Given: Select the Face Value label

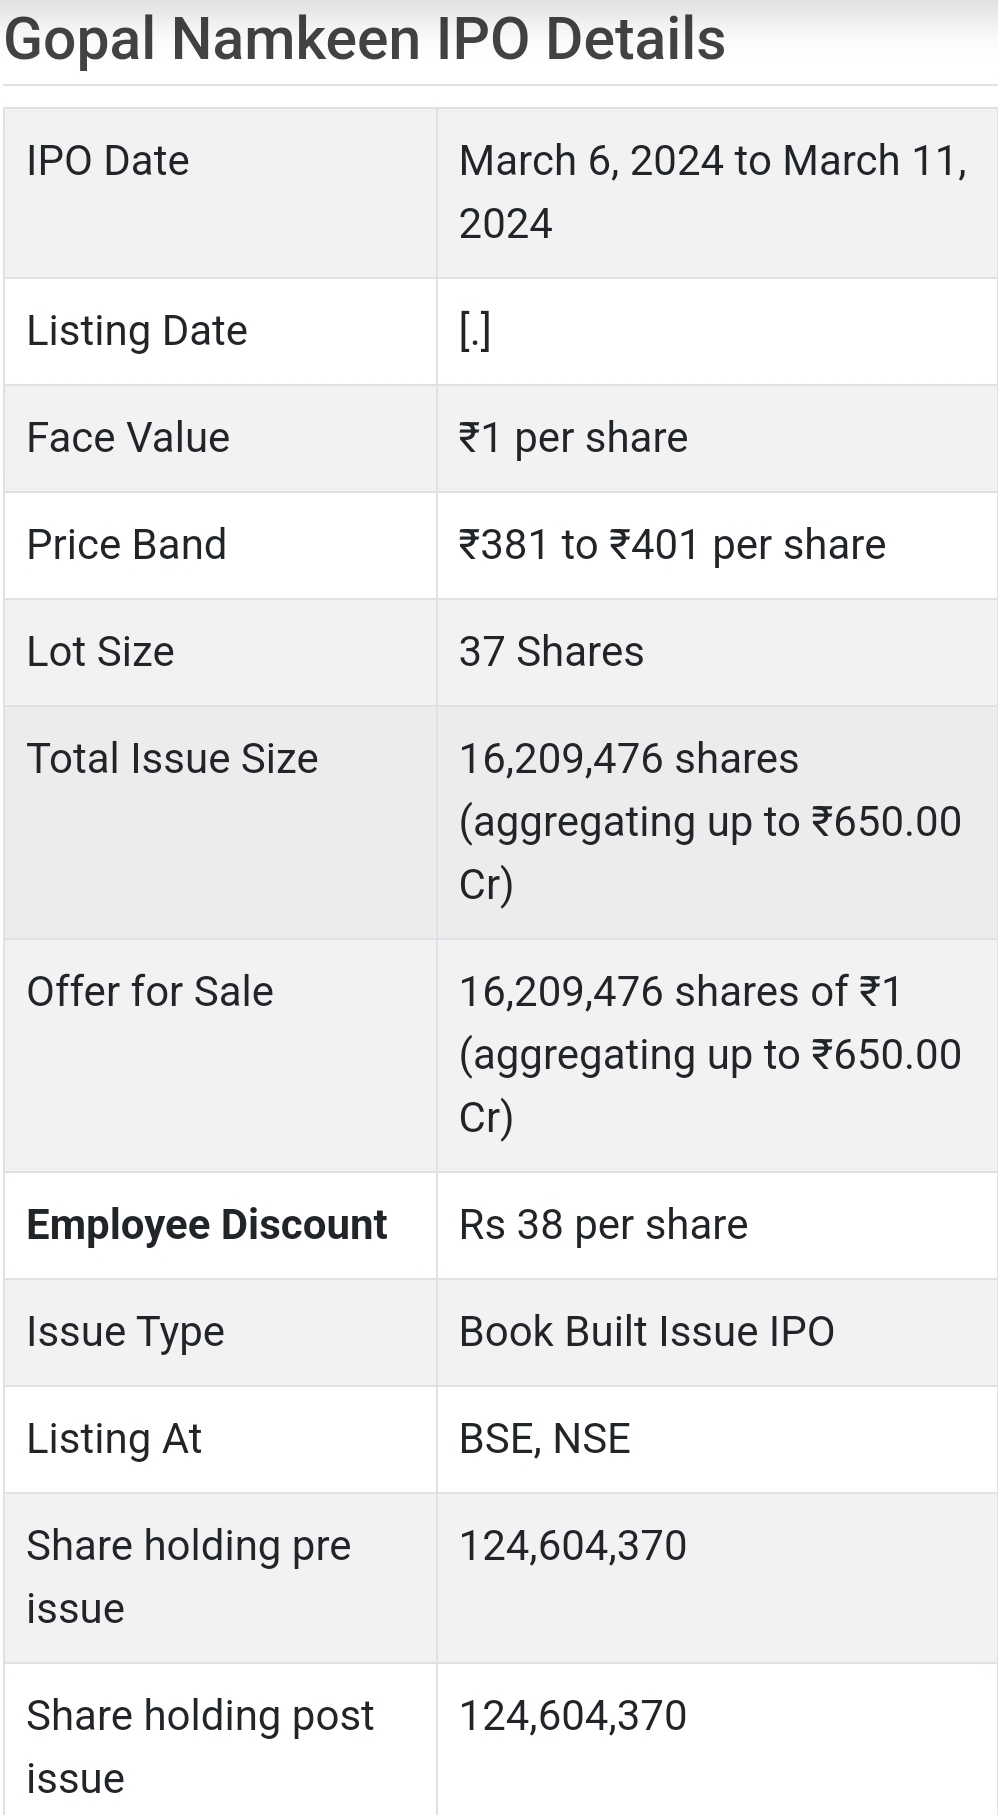Looking at the screenshot, I should 128,438.
